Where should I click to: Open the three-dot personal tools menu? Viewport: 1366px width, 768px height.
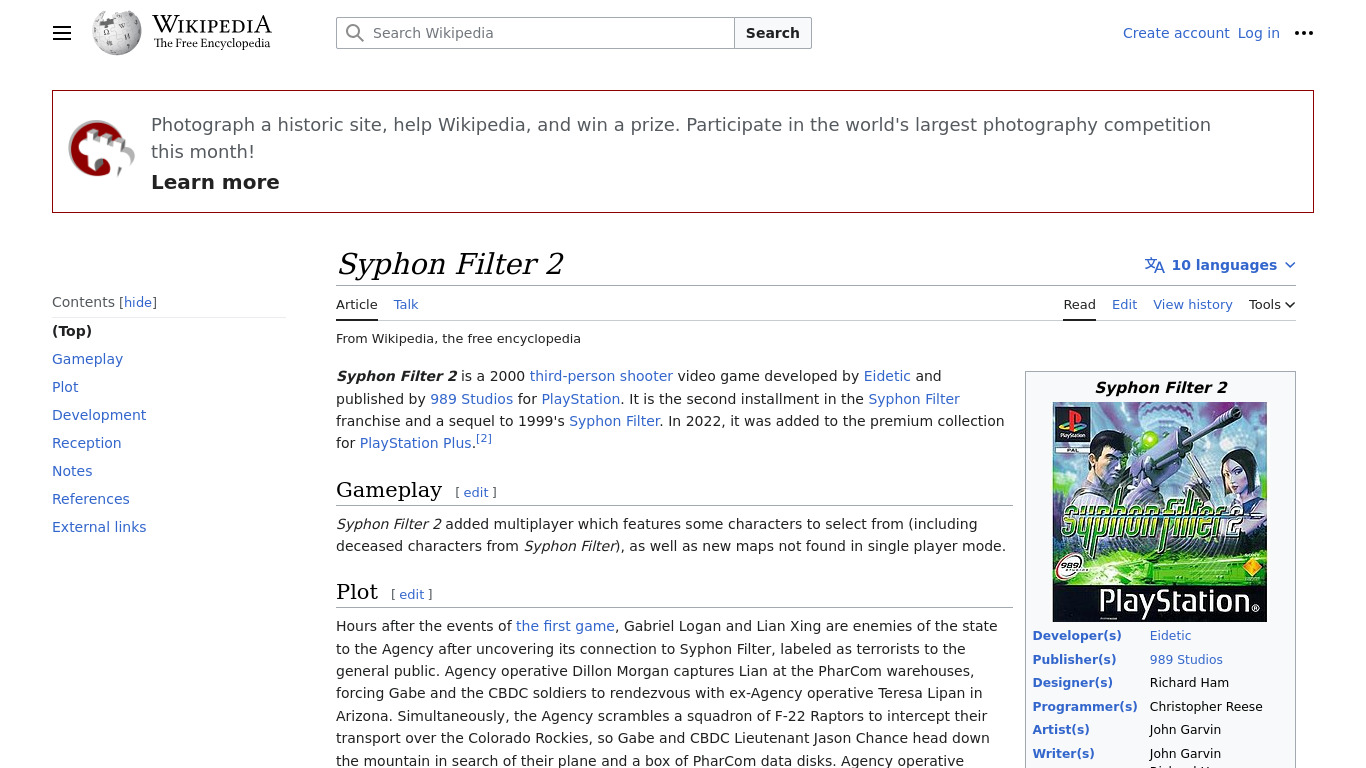tap(1304, 33)
